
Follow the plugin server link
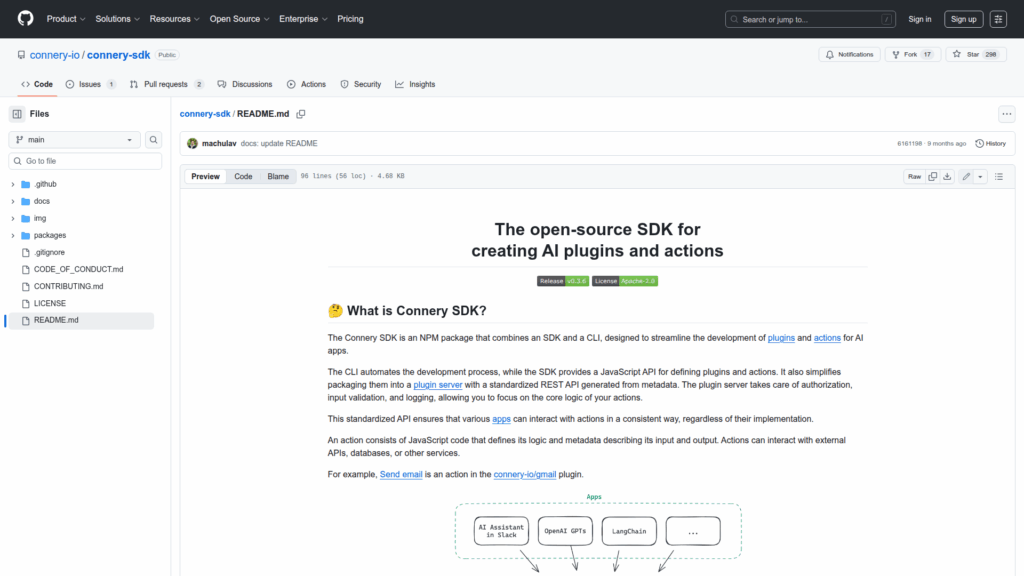point(438,385)
